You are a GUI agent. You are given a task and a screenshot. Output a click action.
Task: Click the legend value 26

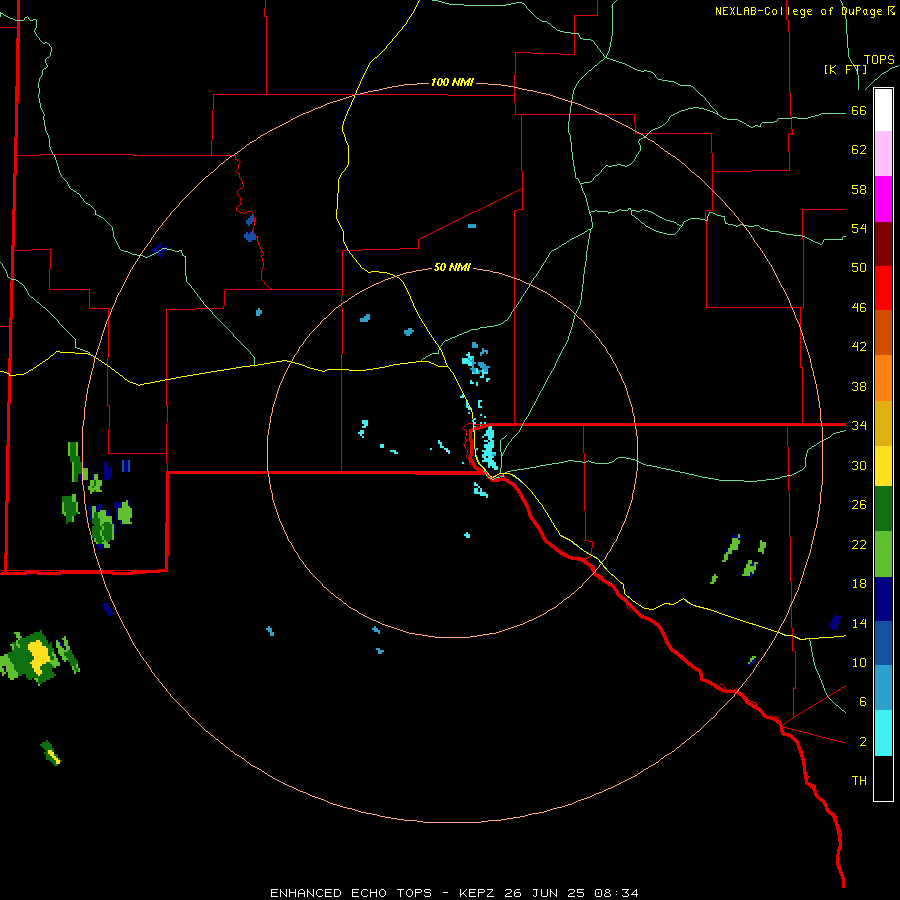click(x=859, y=505)
